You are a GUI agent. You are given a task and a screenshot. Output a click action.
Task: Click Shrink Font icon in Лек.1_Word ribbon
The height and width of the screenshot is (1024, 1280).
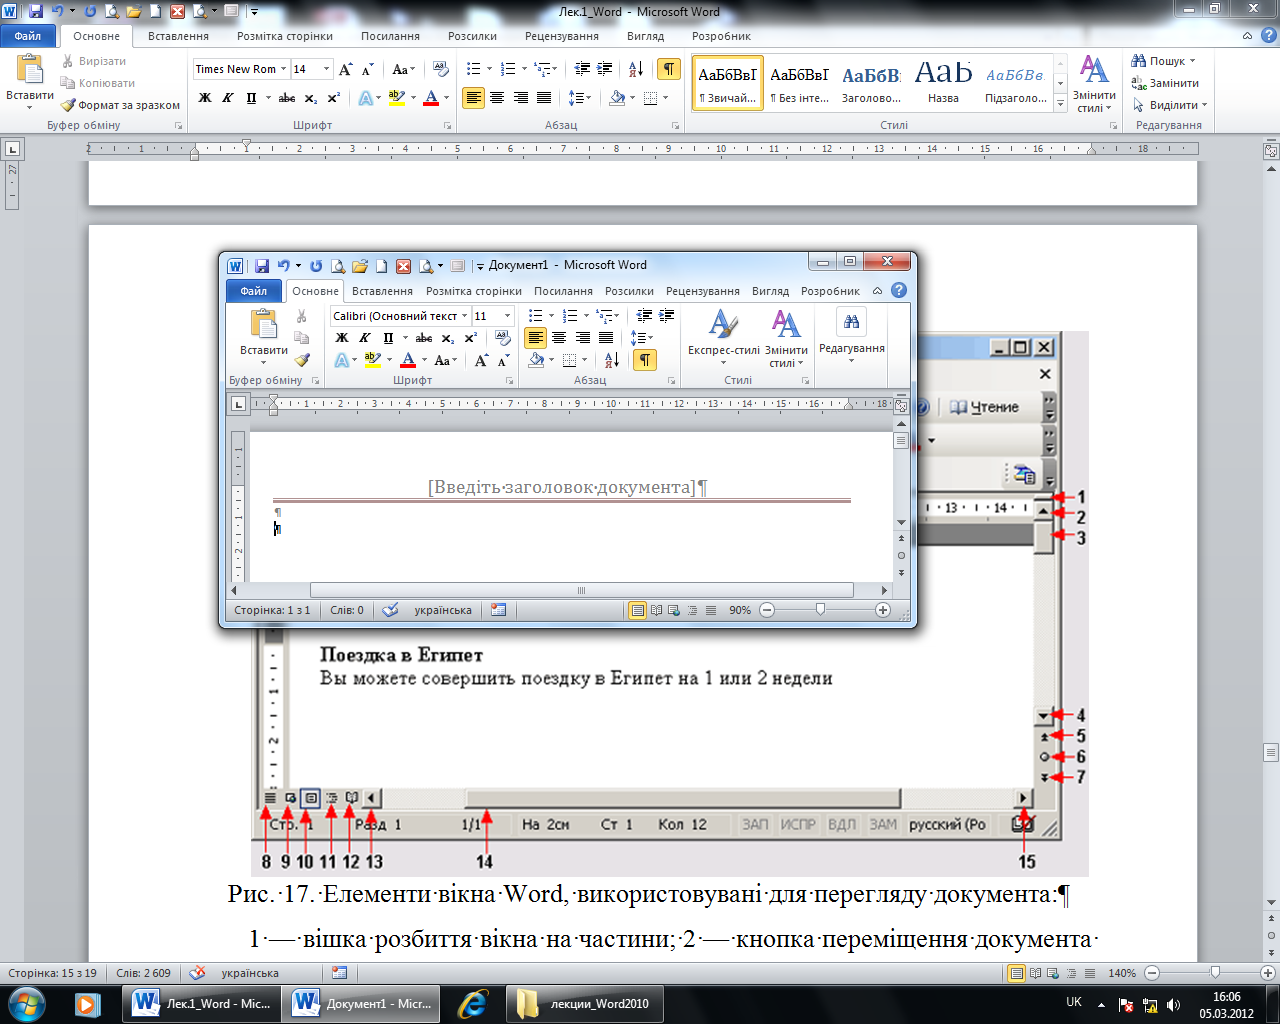coord(368,69)
